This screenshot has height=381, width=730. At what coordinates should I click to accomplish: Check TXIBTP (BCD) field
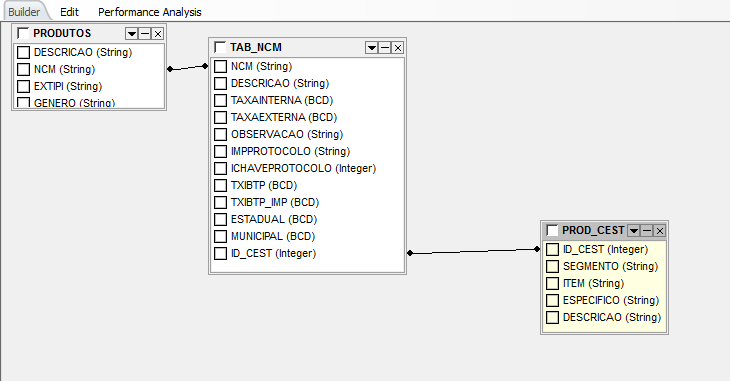220,185
